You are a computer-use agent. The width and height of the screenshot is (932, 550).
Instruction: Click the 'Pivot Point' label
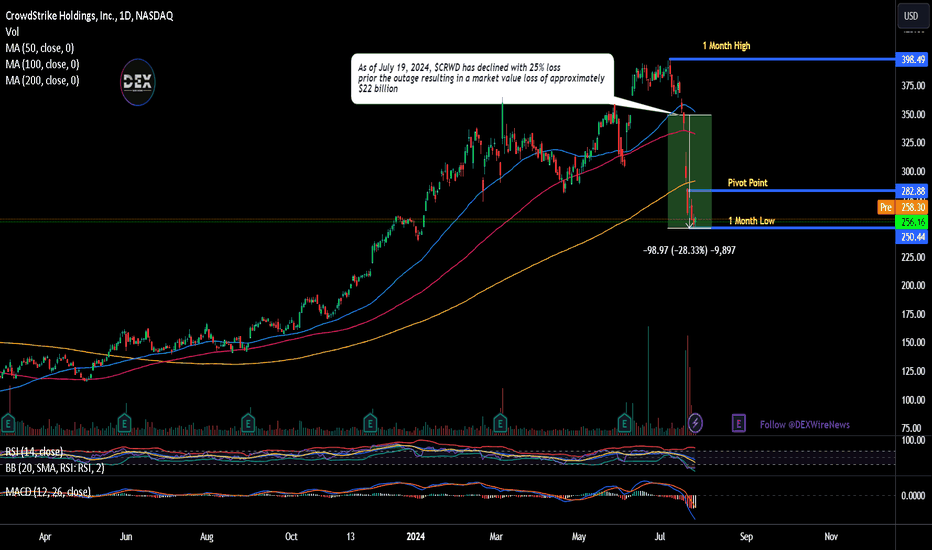click(x=748, y=183)
